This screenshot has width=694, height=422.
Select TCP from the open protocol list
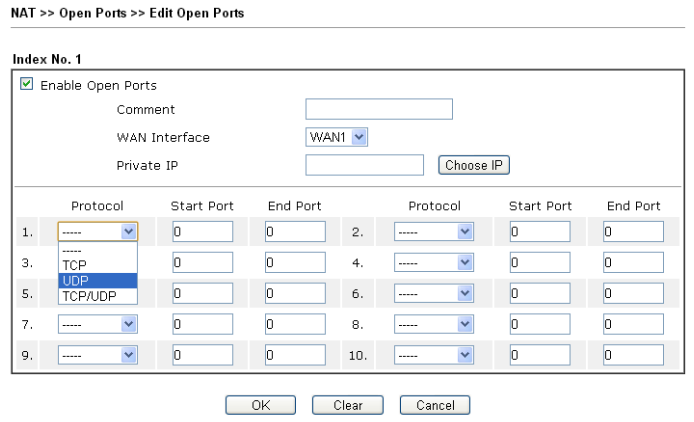coord(74,265)
